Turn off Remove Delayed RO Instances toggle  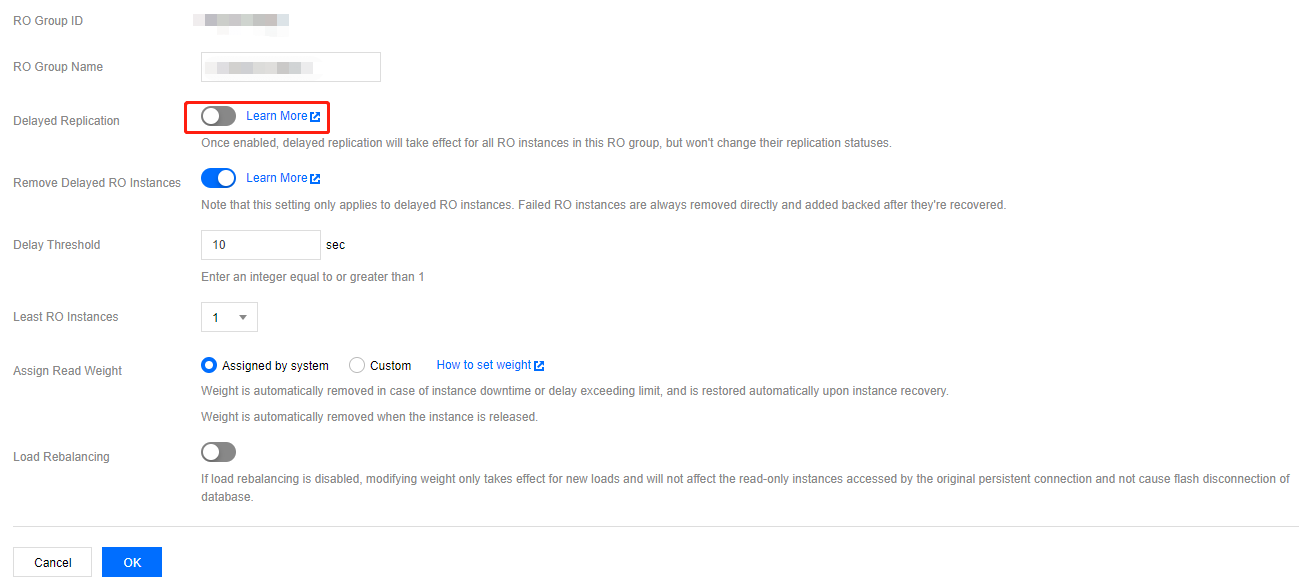coord(218,178)
